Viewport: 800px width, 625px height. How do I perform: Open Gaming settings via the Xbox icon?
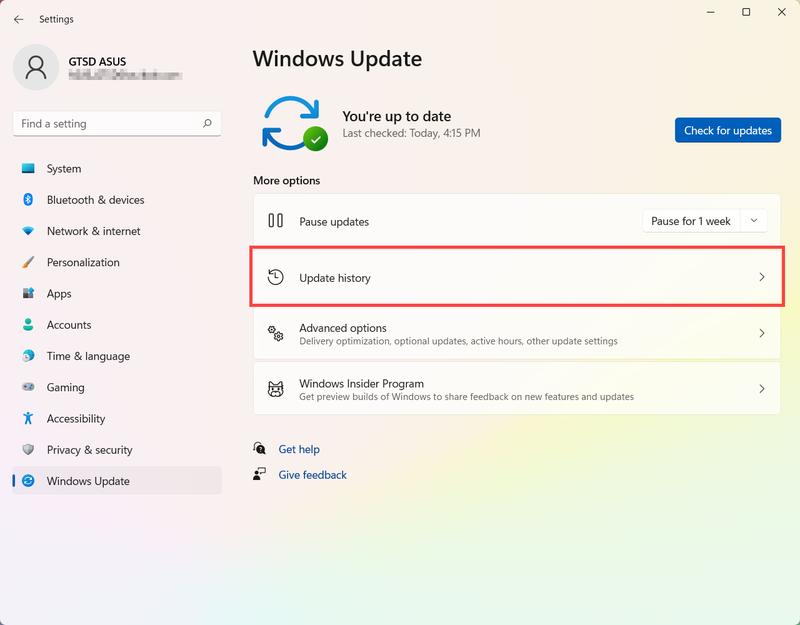(x=29, y=387)
